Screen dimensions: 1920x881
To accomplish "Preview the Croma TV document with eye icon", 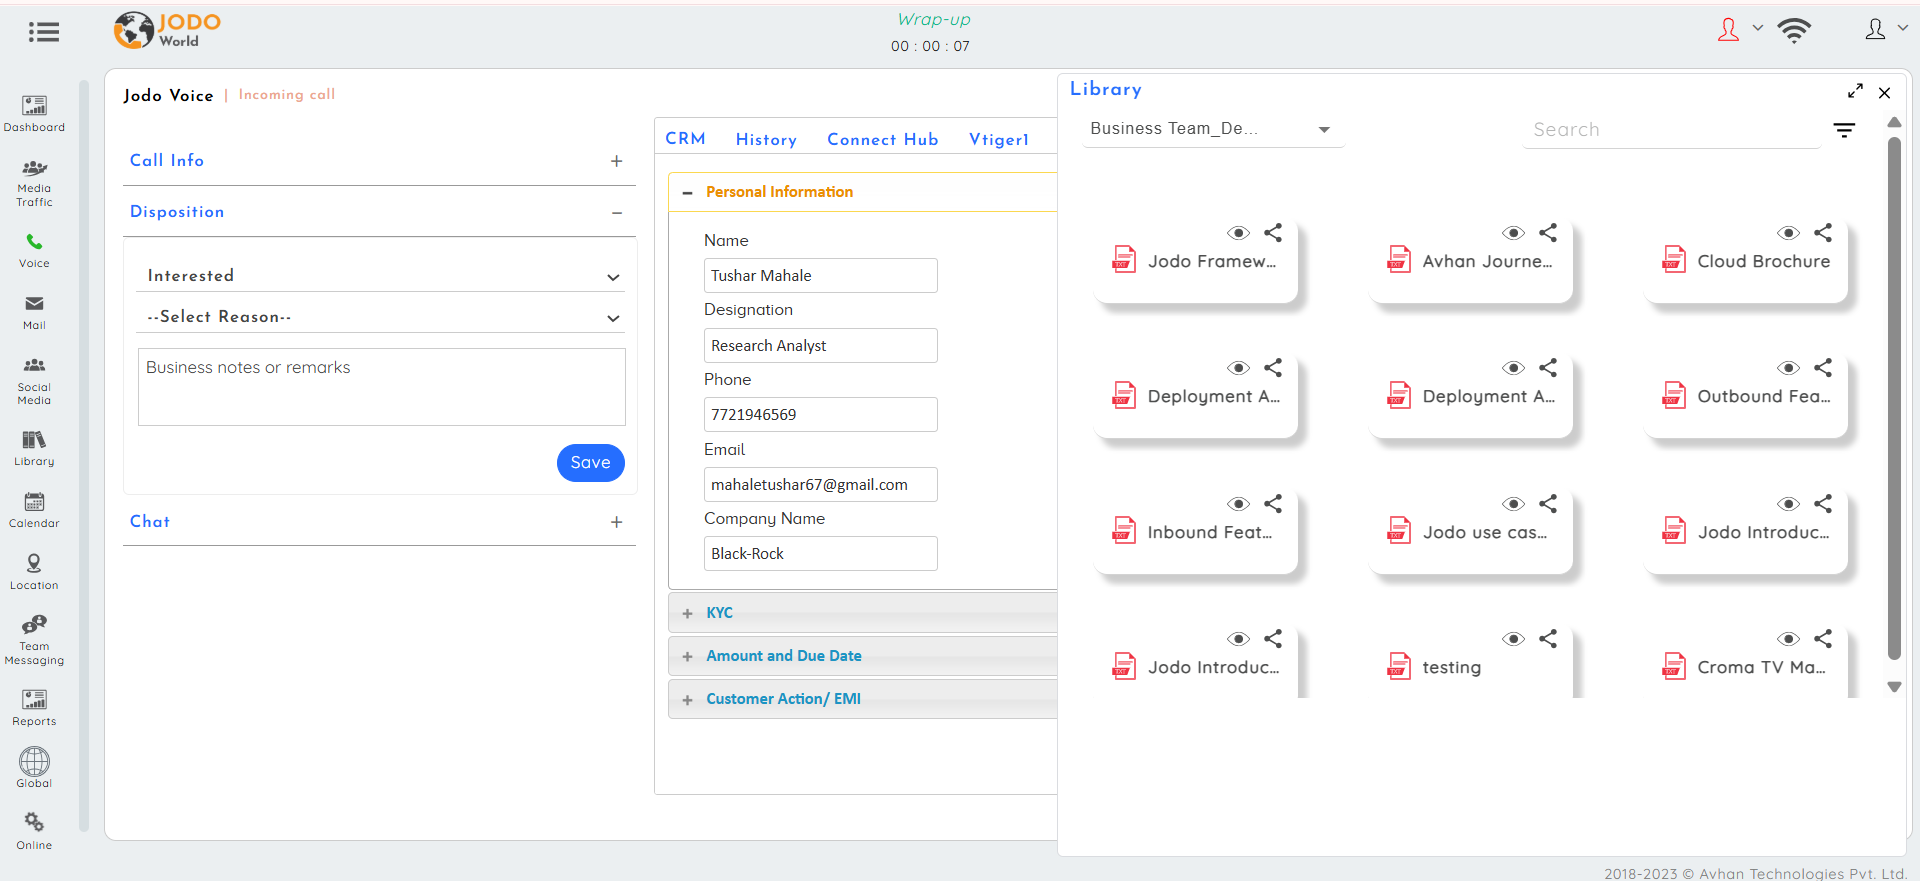I will click(1789, 639).
